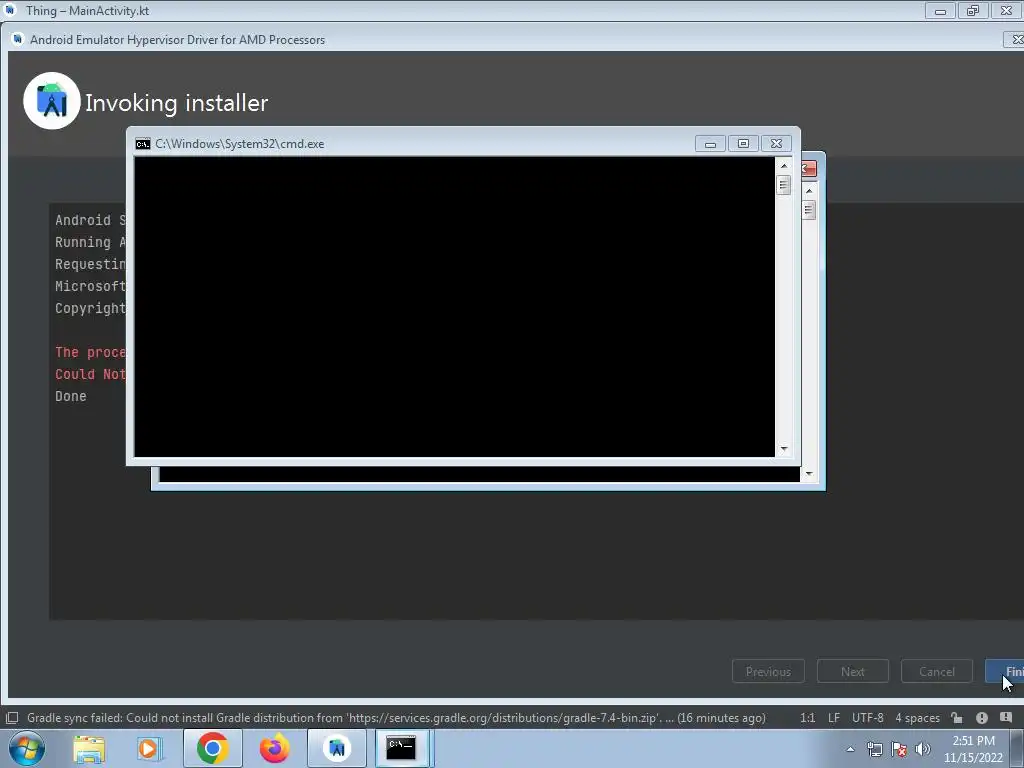Switch to Android Studio taskbar button

click(x=337, y=748)
